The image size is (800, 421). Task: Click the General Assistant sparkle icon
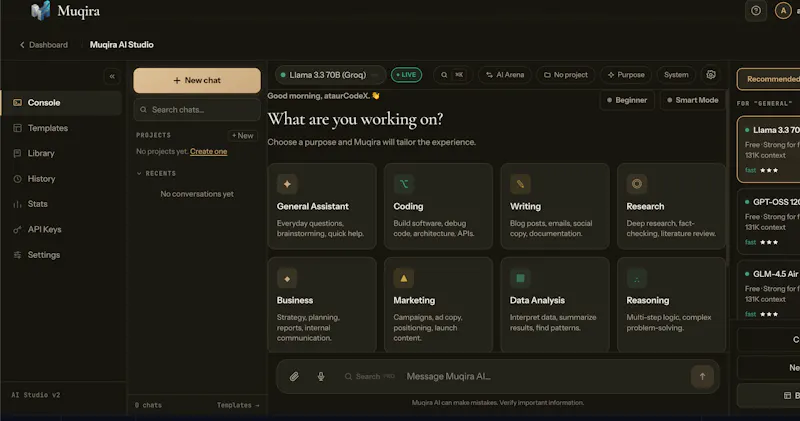click(287, 184)
